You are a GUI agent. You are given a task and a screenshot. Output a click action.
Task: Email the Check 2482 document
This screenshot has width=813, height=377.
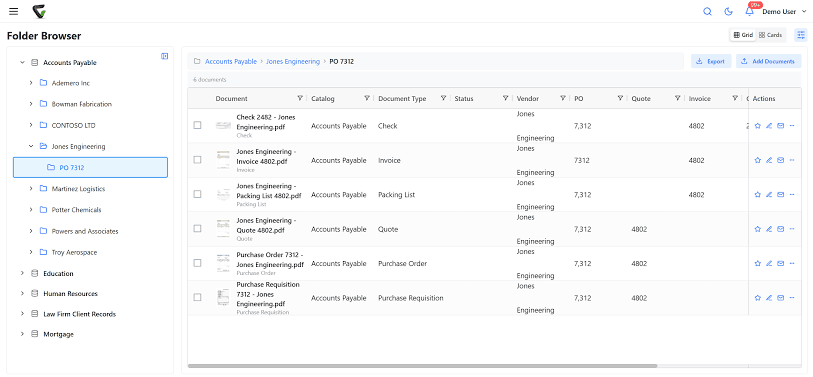coord(780,125)
